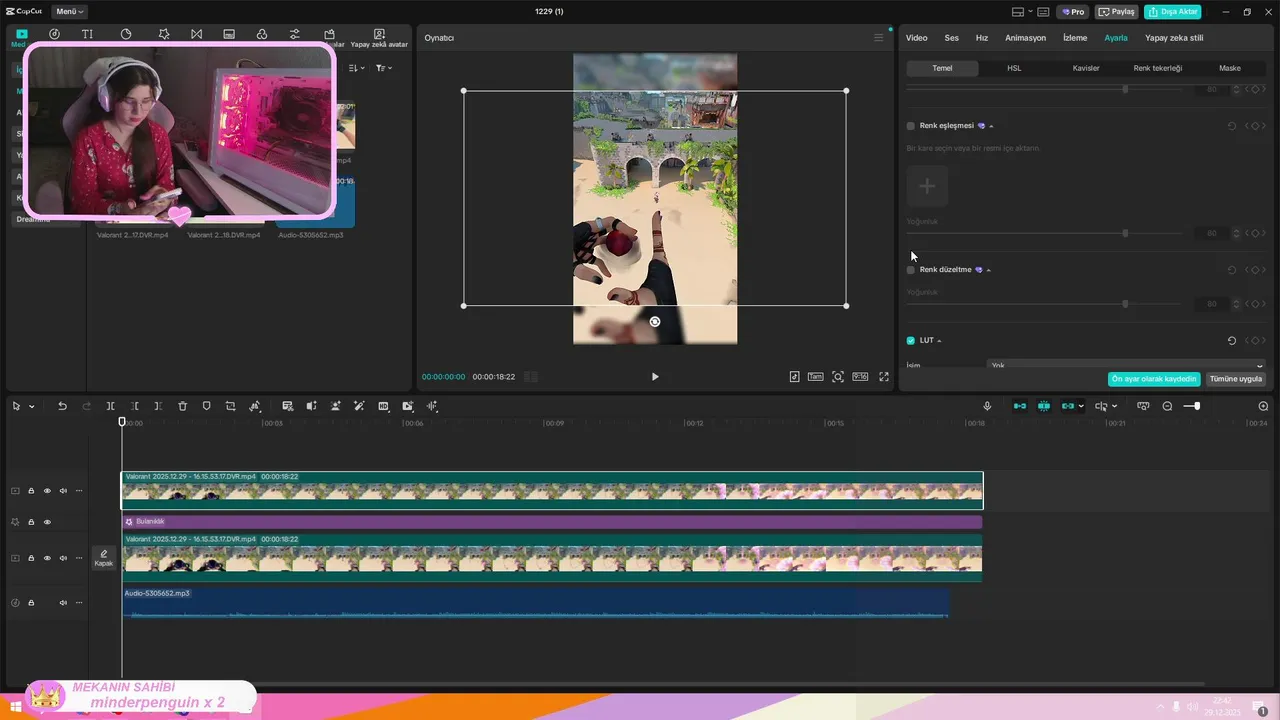Open the Renk tekerleği sub-tab
Screen dimensions: 1280x720
1158,68
